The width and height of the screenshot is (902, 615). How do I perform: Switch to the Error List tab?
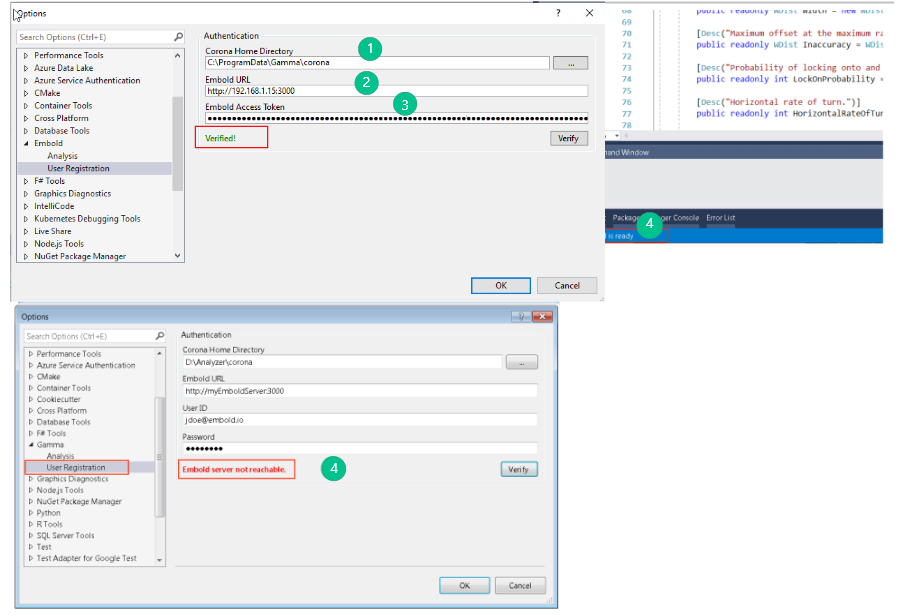click(x=721, y=218)
